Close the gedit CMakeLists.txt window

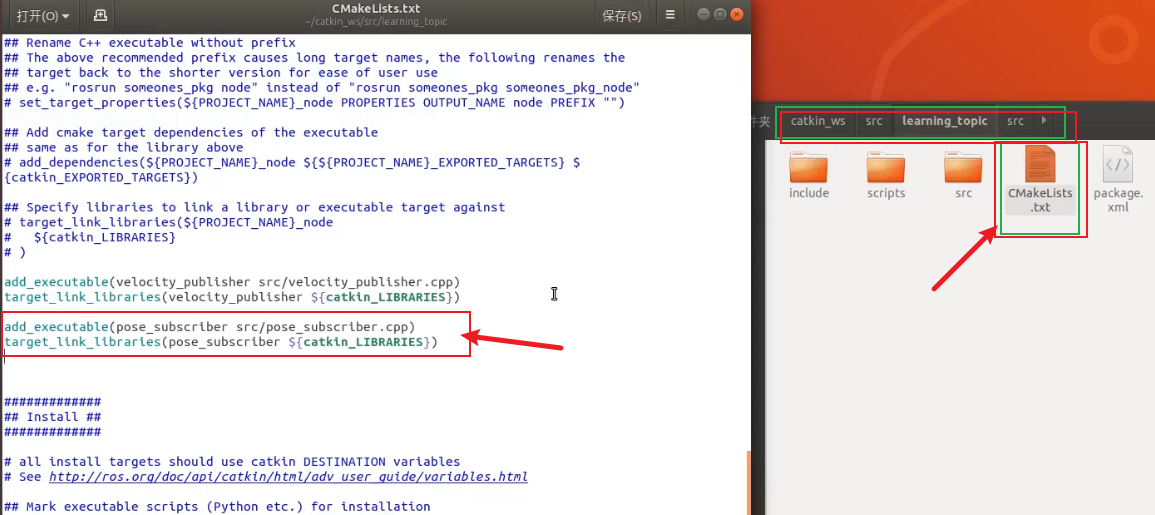(736, 14)
